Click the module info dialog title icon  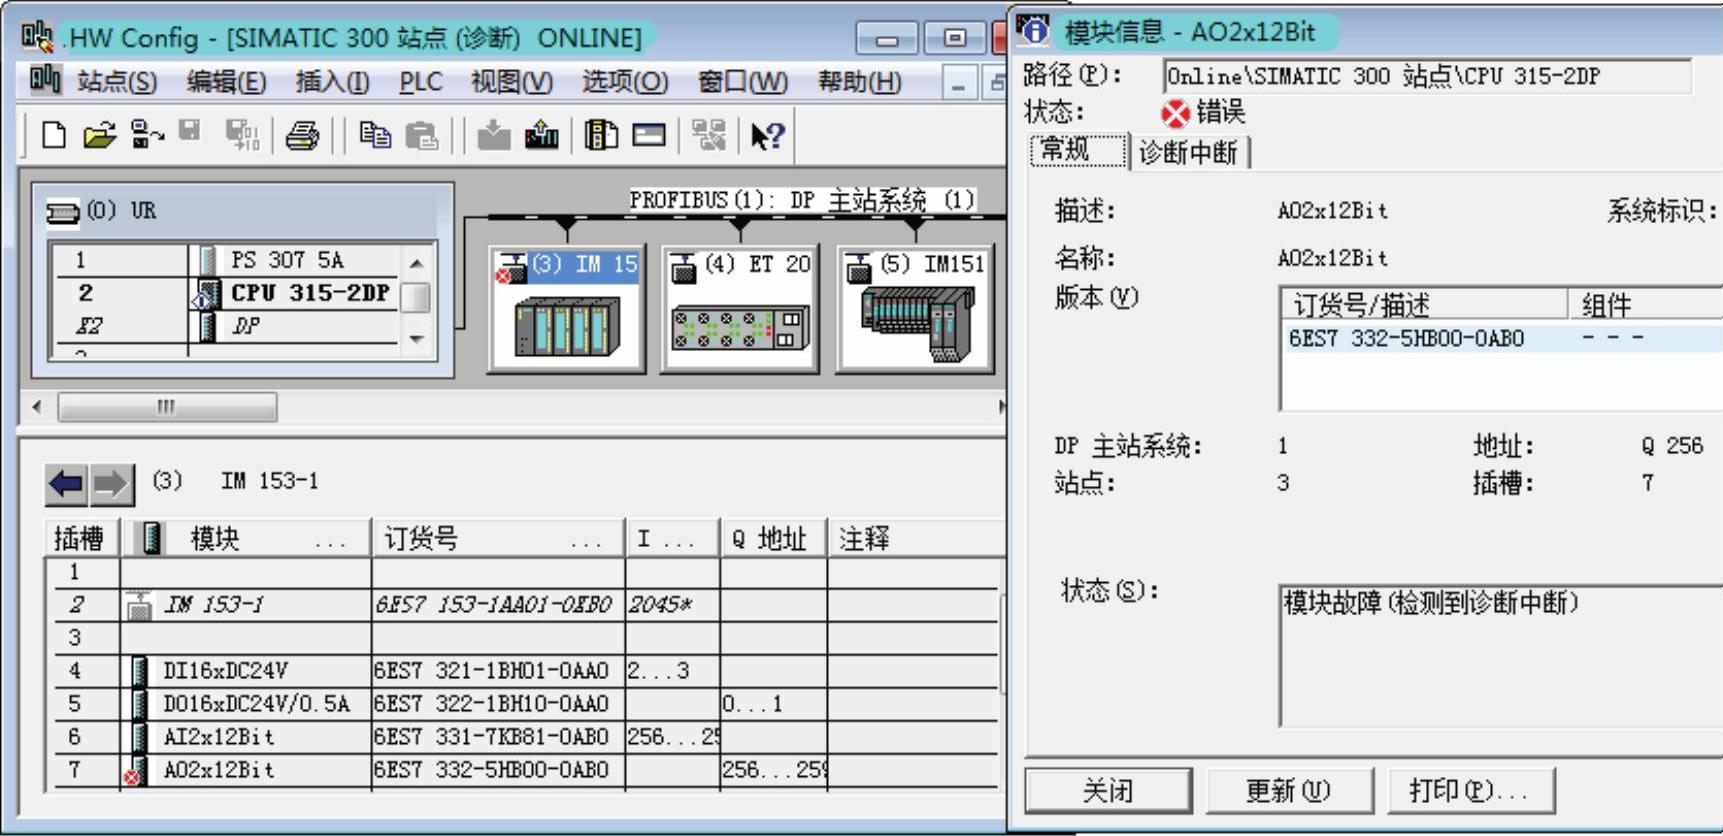tap(1035, 30)
